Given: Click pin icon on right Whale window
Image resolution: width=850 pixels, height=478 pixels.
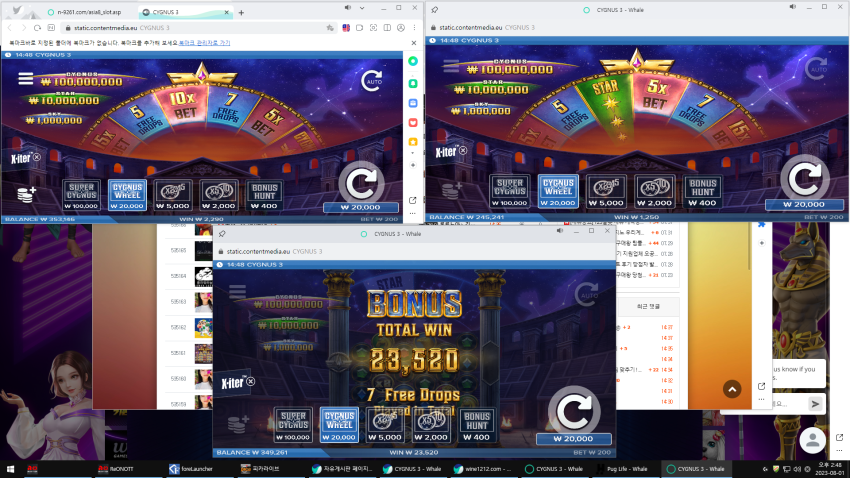Looking at the screenshot, I should (x=434, y=10).
